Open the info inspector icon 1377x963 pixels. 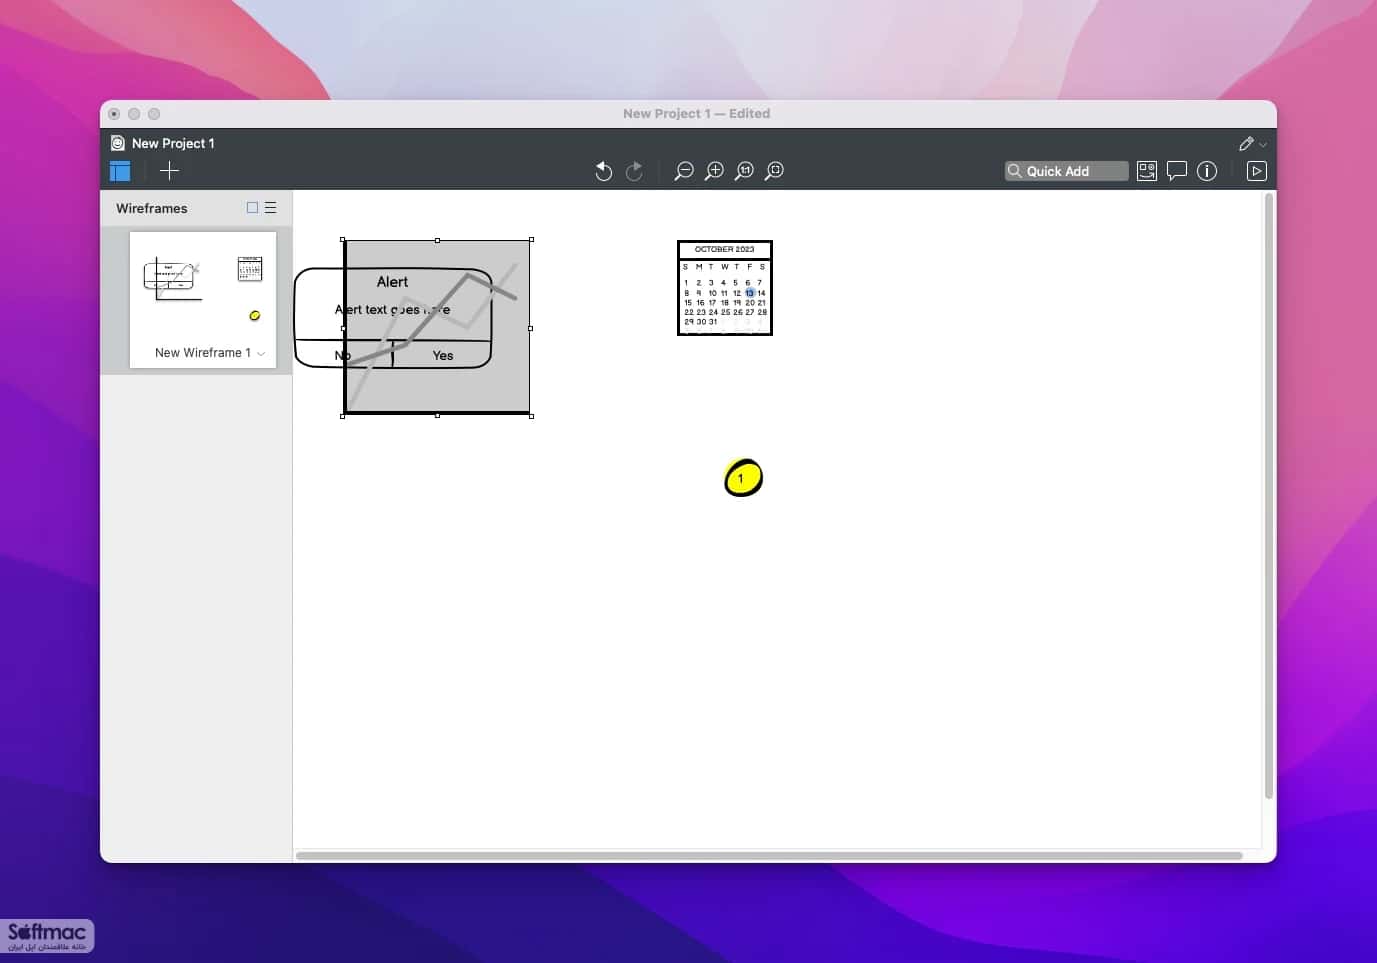(x=1207, y=171)
